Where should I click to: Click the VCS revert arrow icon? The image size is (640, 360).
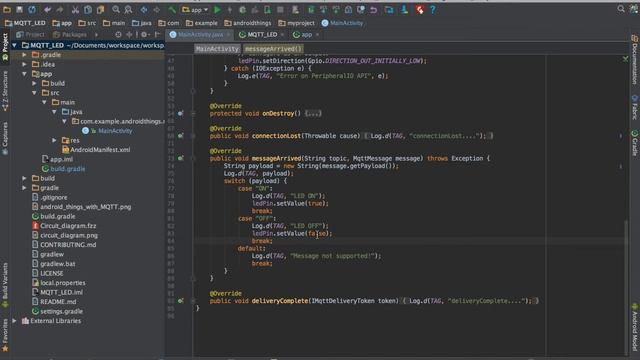(x=373, y=9)
